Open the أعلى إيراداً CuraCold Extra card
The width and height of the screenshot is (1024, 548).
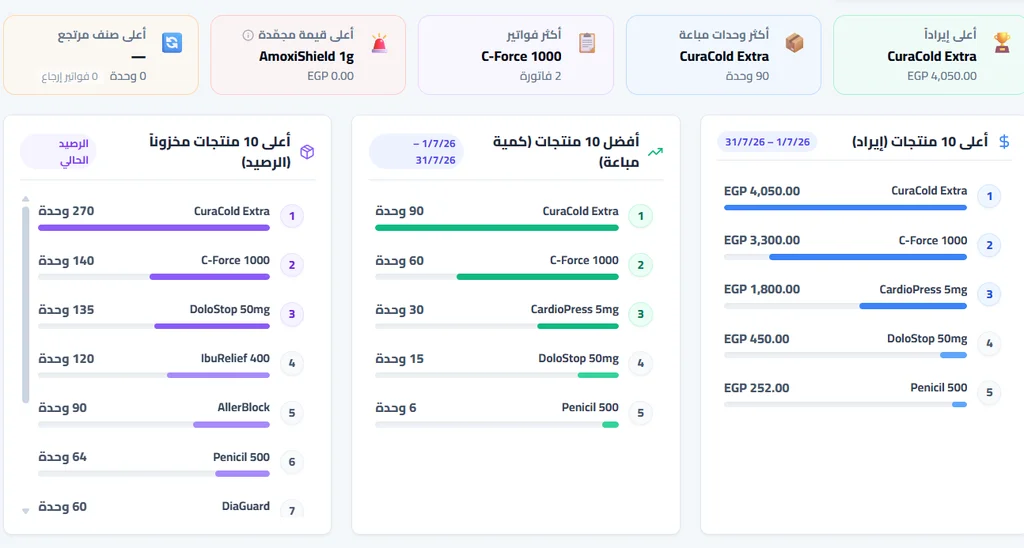929,55
